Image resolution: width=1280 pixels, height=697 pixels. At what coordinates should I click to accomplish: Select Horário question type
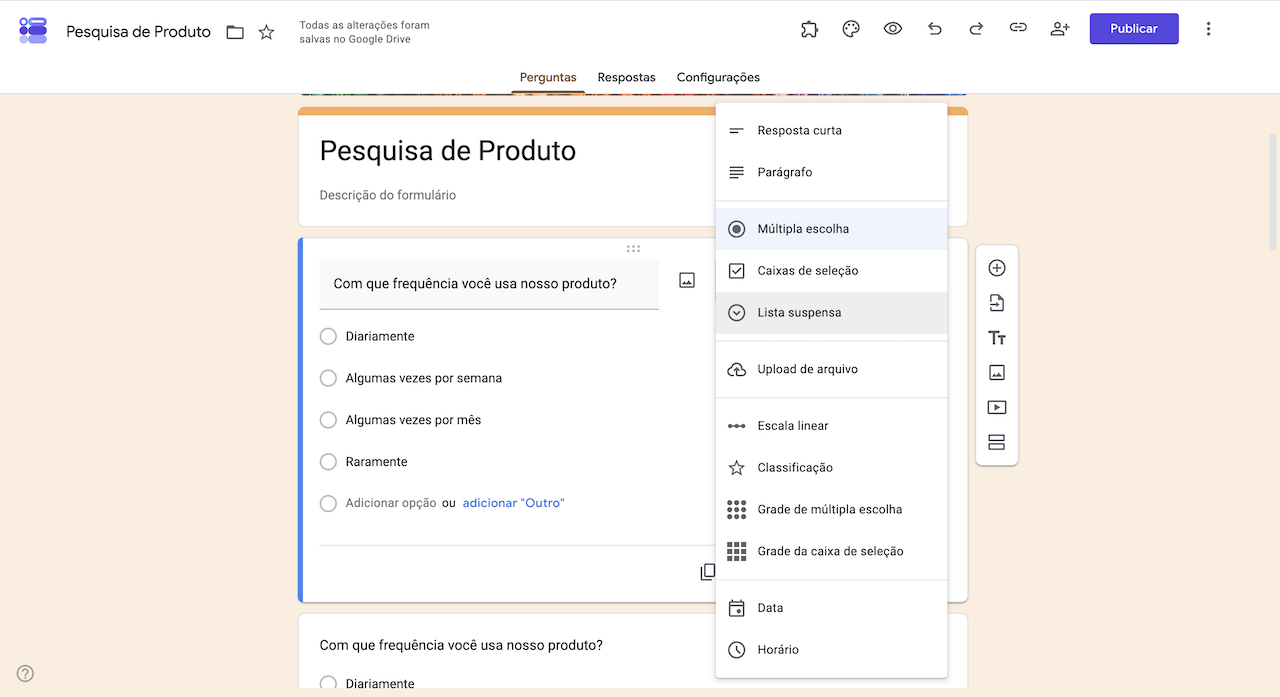(831, 650)
